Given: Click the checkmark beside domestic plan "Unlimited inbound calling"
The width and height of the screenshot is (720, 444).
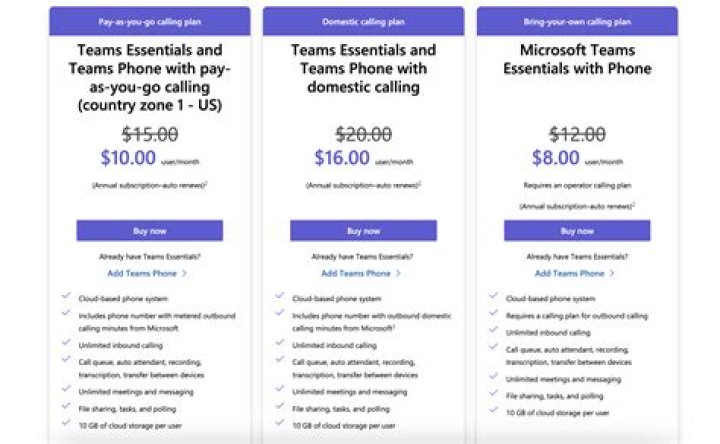Looking at the screenshot, I should 279,343.
